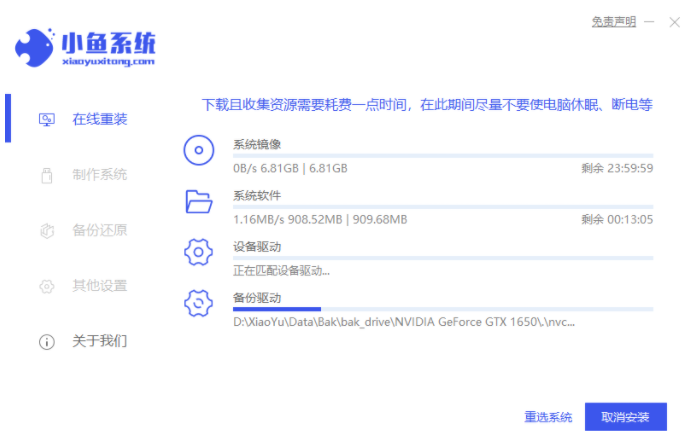Click the 系统镜像 download progress bar

442,156
